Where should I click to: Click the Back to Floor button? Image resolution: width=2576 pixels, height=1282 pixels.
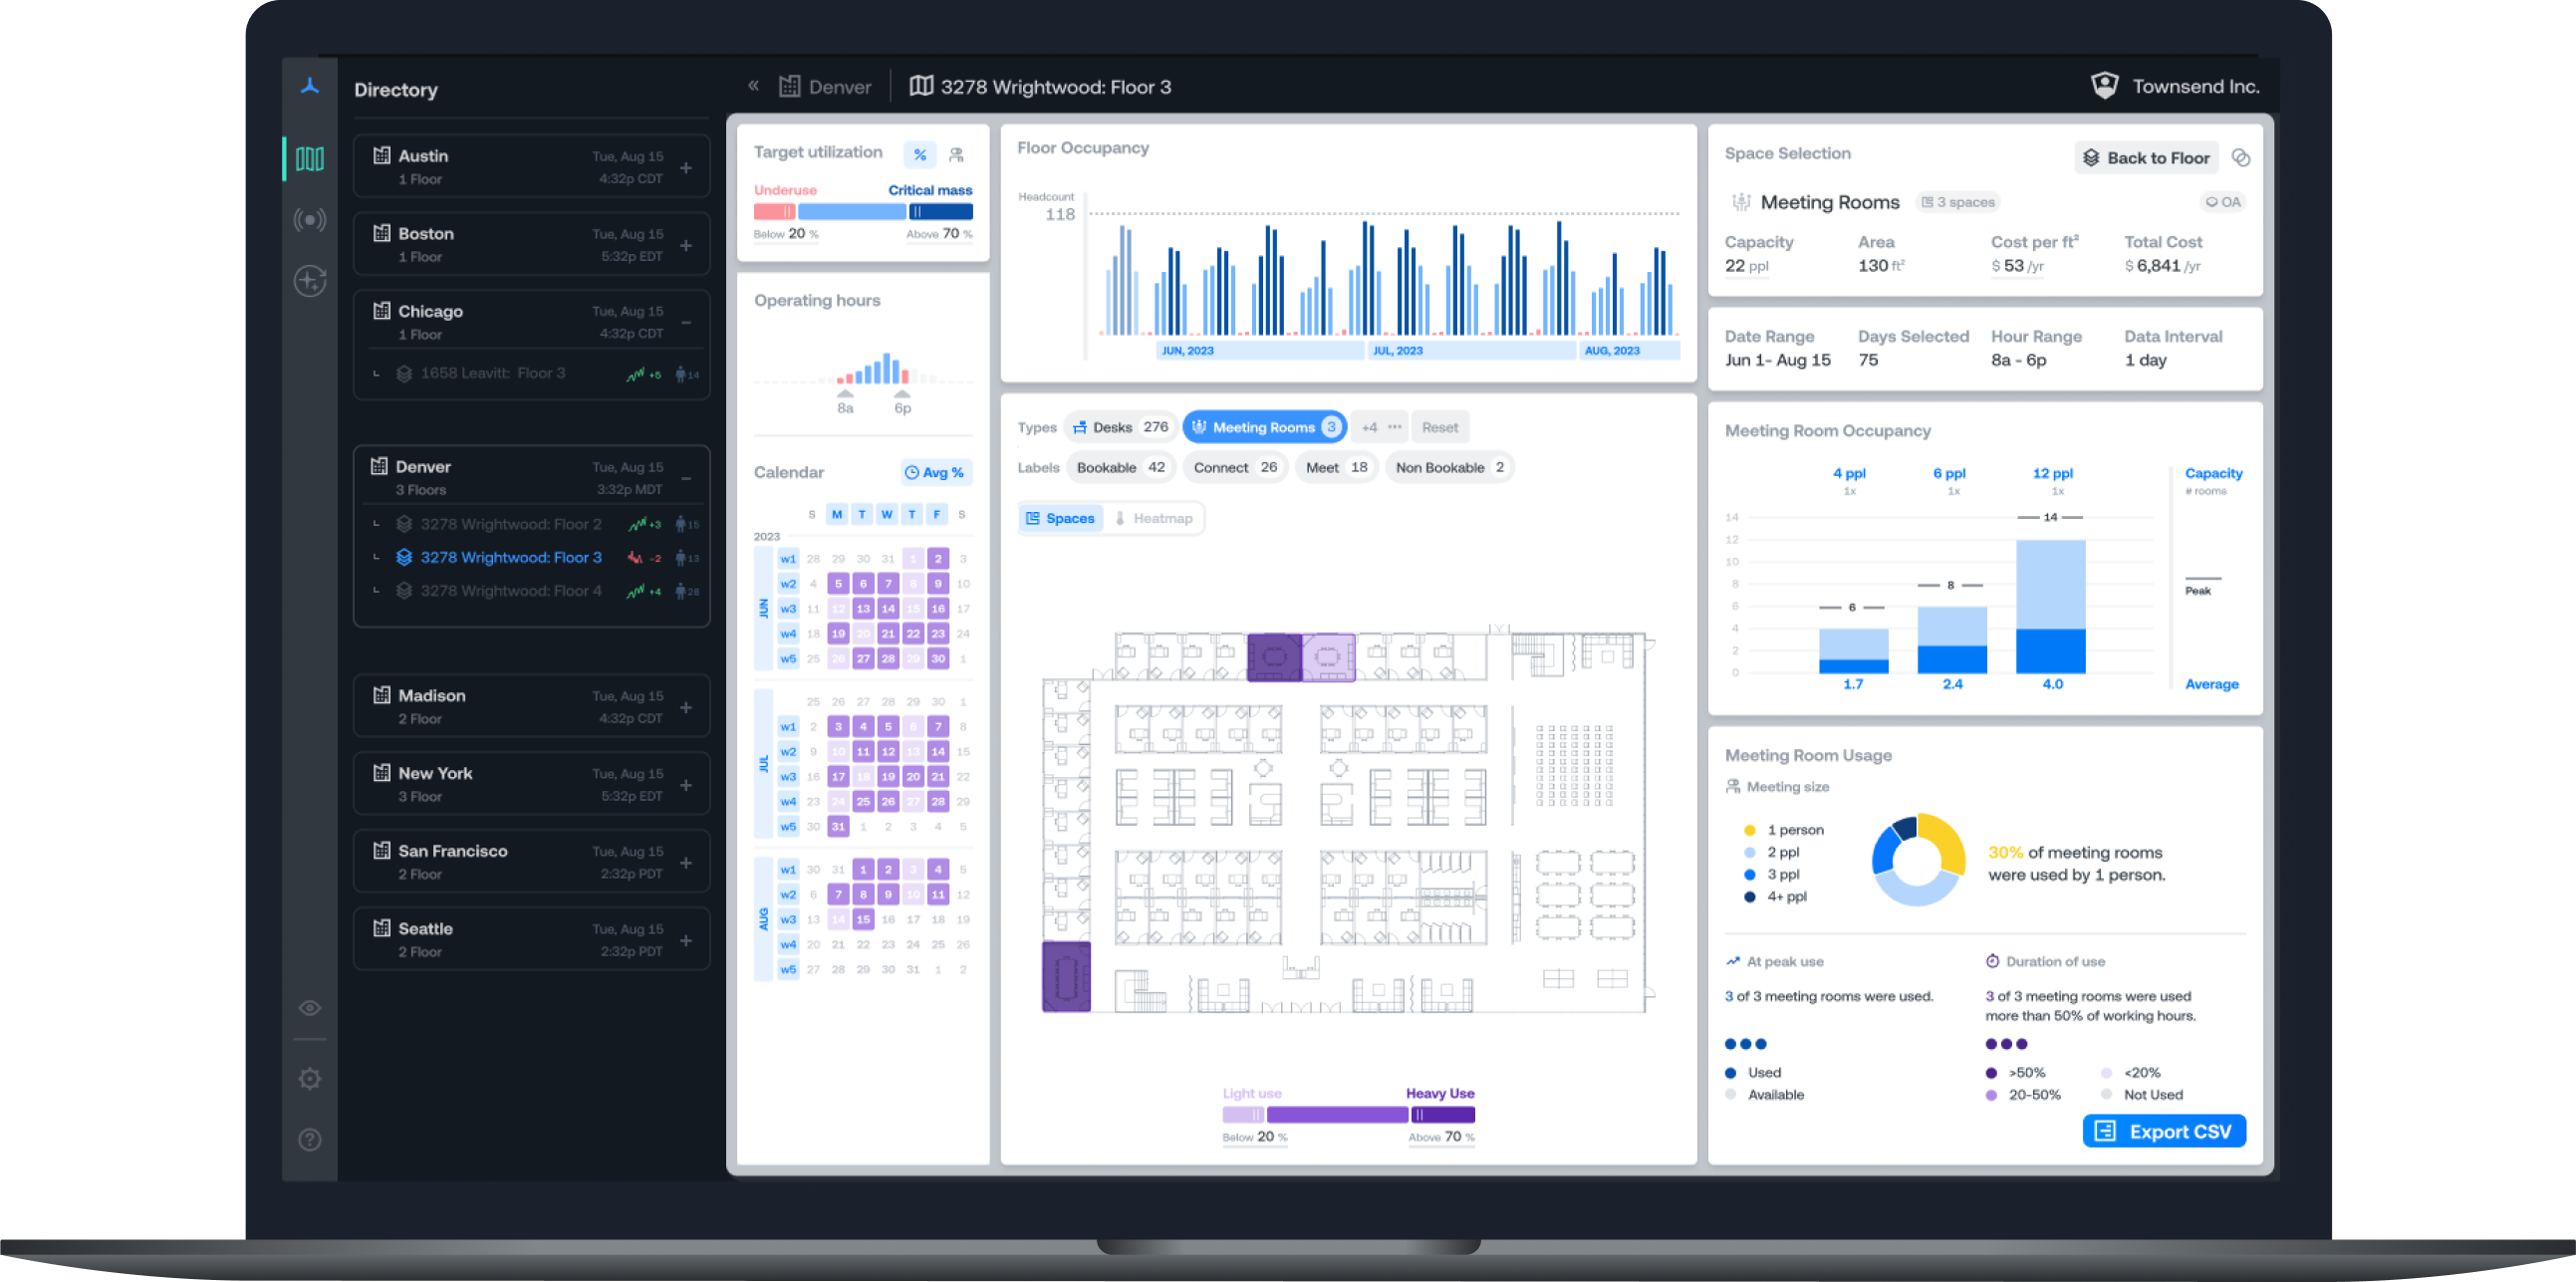tap(2146, 157)
